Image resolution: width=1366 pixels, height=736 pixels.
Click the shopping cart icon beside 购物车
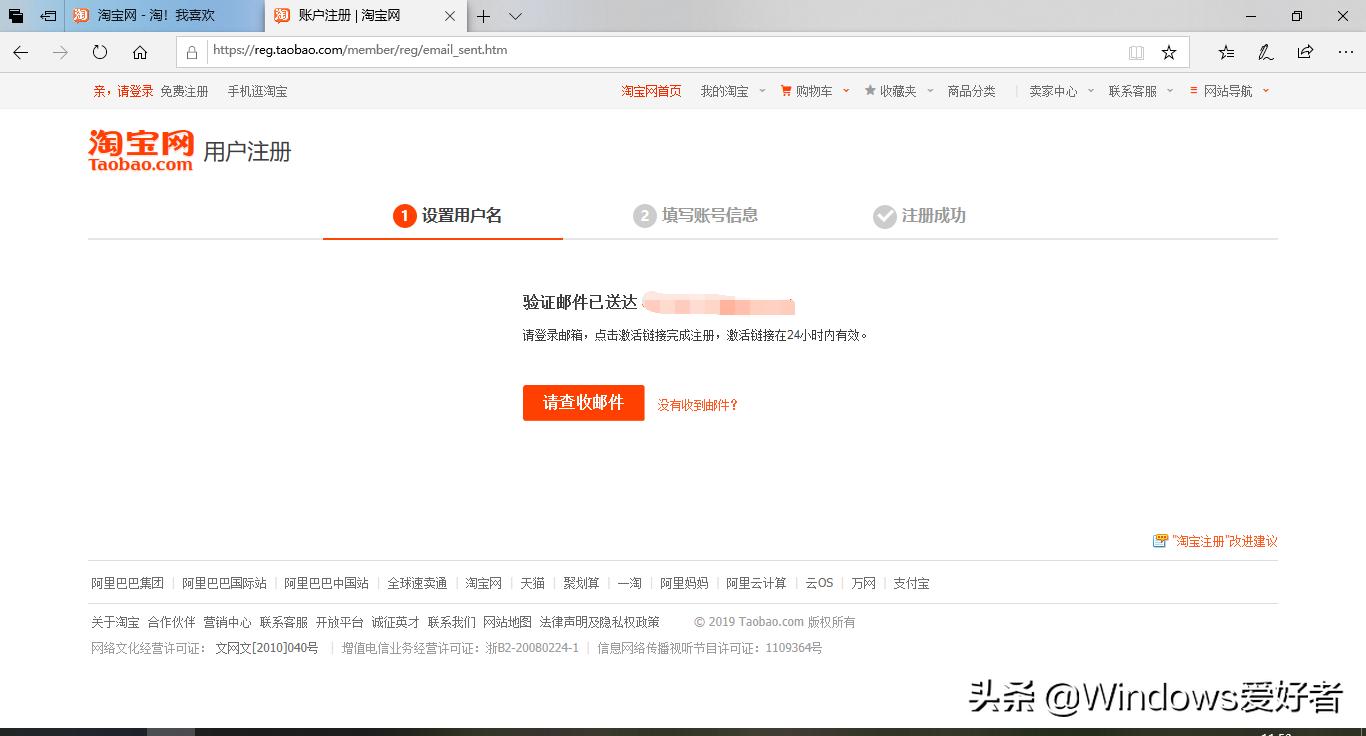(787, 90)
